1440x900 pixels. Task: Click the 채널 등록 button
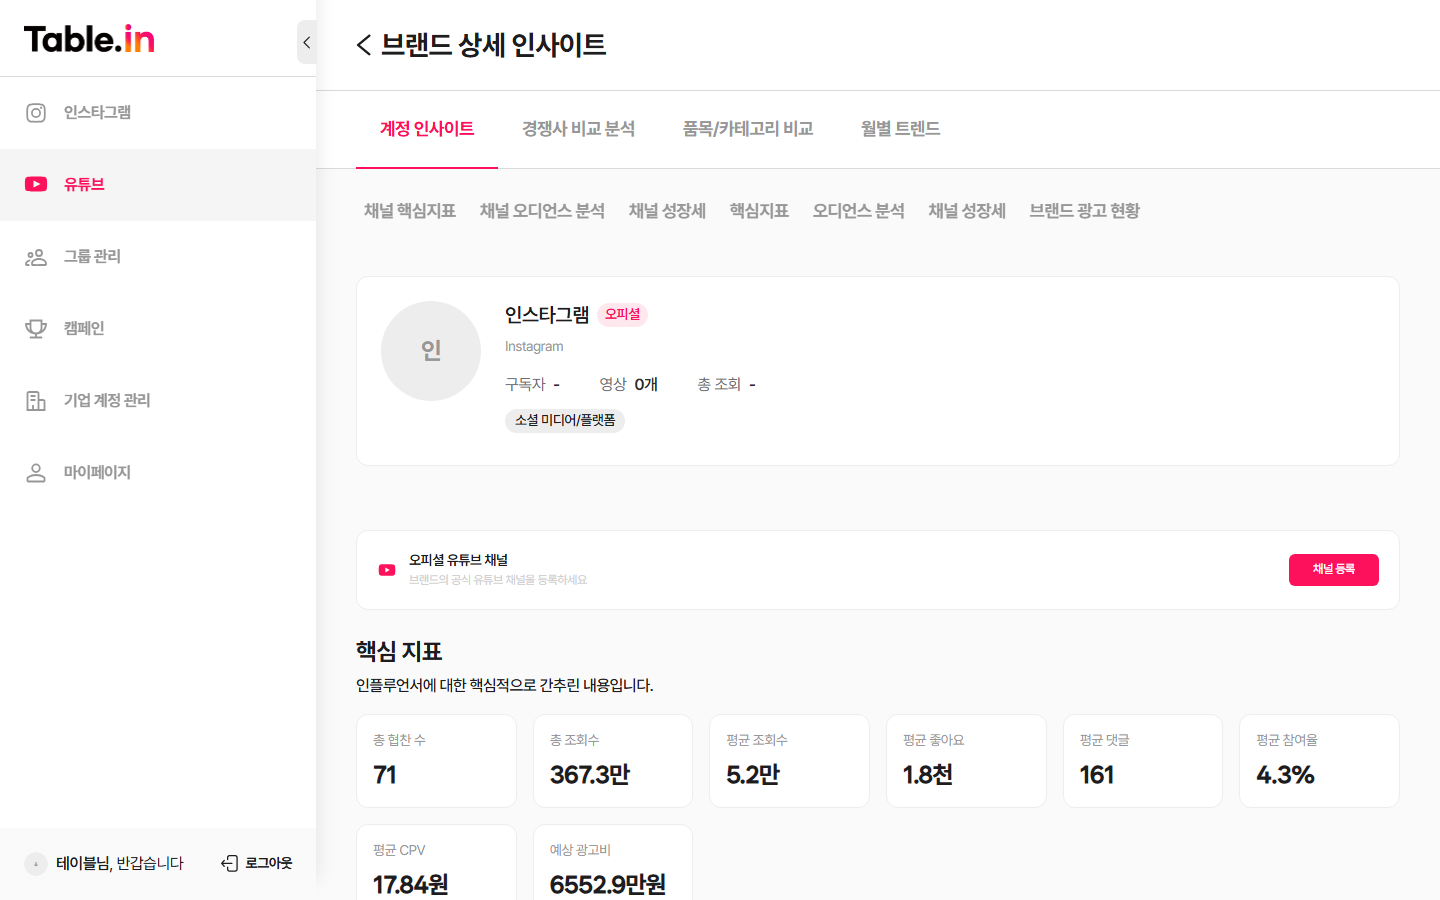coord(1333,569)
